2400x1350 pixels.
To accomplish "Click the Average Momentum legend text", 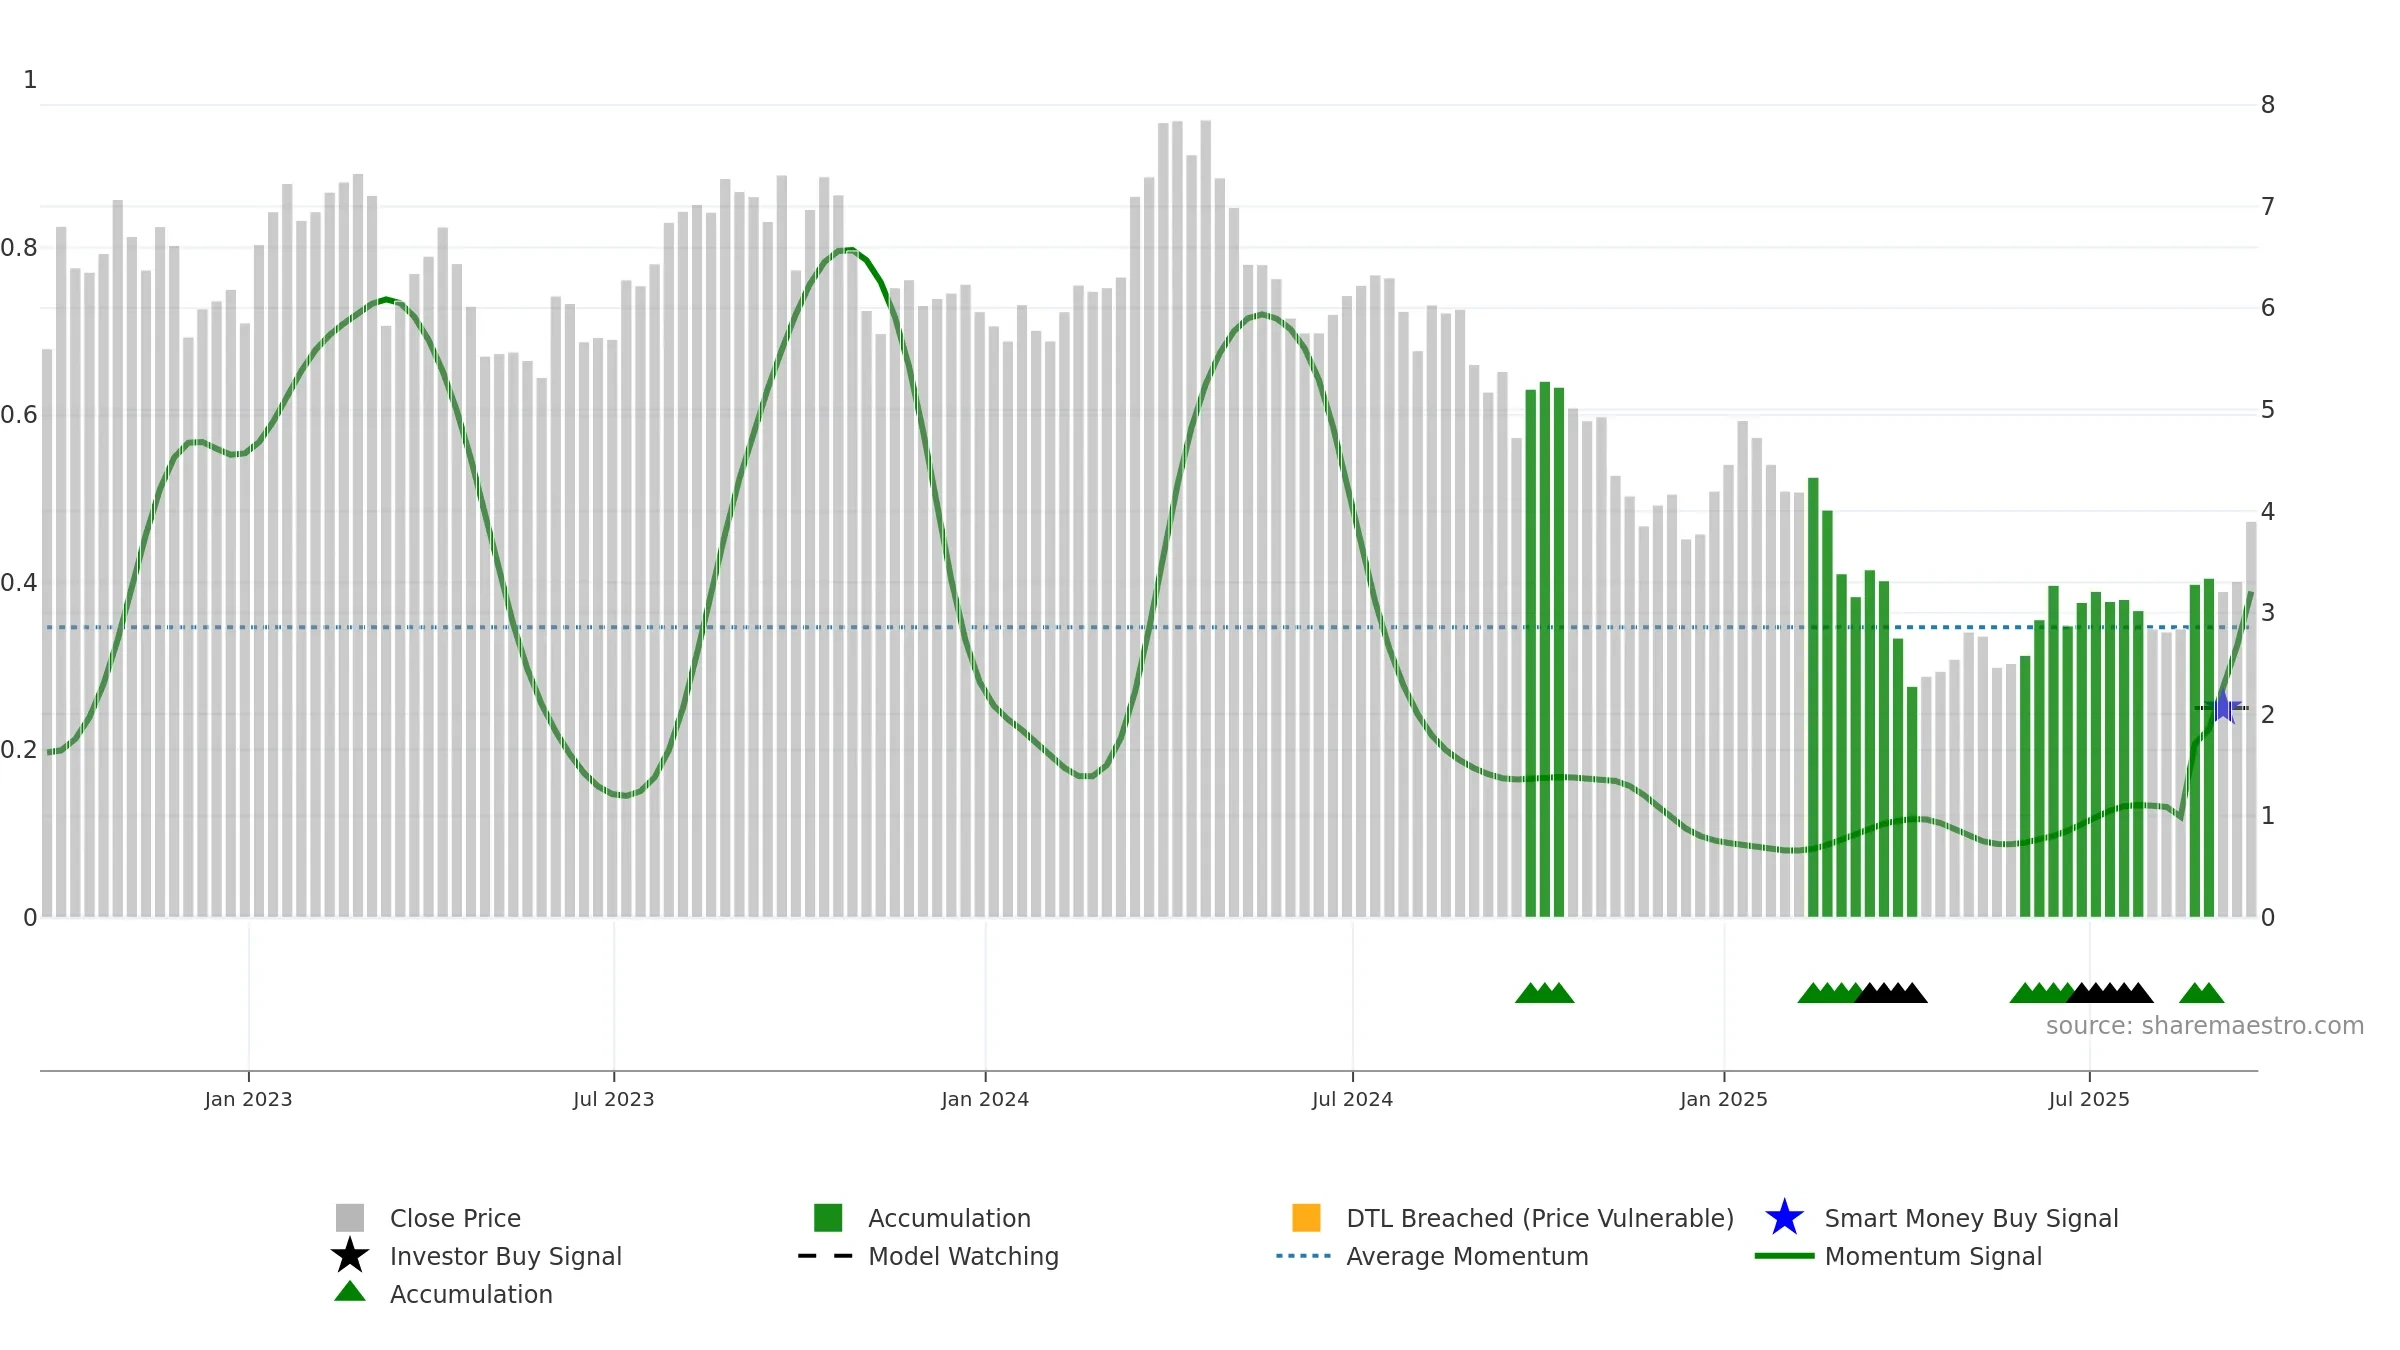I will 1466,1256.
